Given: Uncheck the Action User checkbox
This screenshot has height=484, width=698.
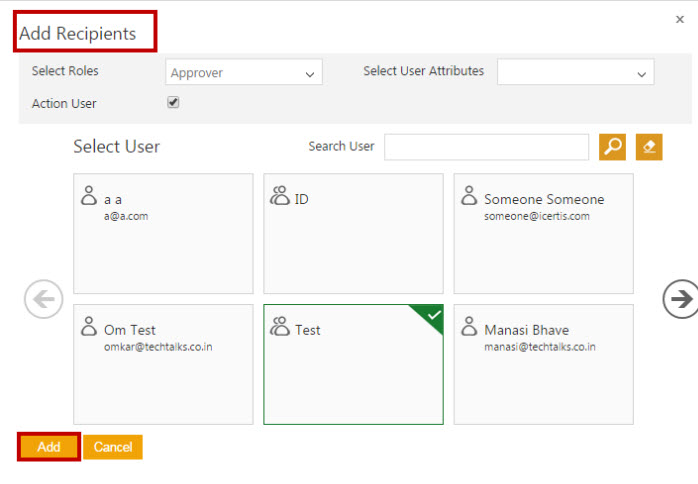Looking at the screenshot, I should pyautogui.click(x=173, y=102).
